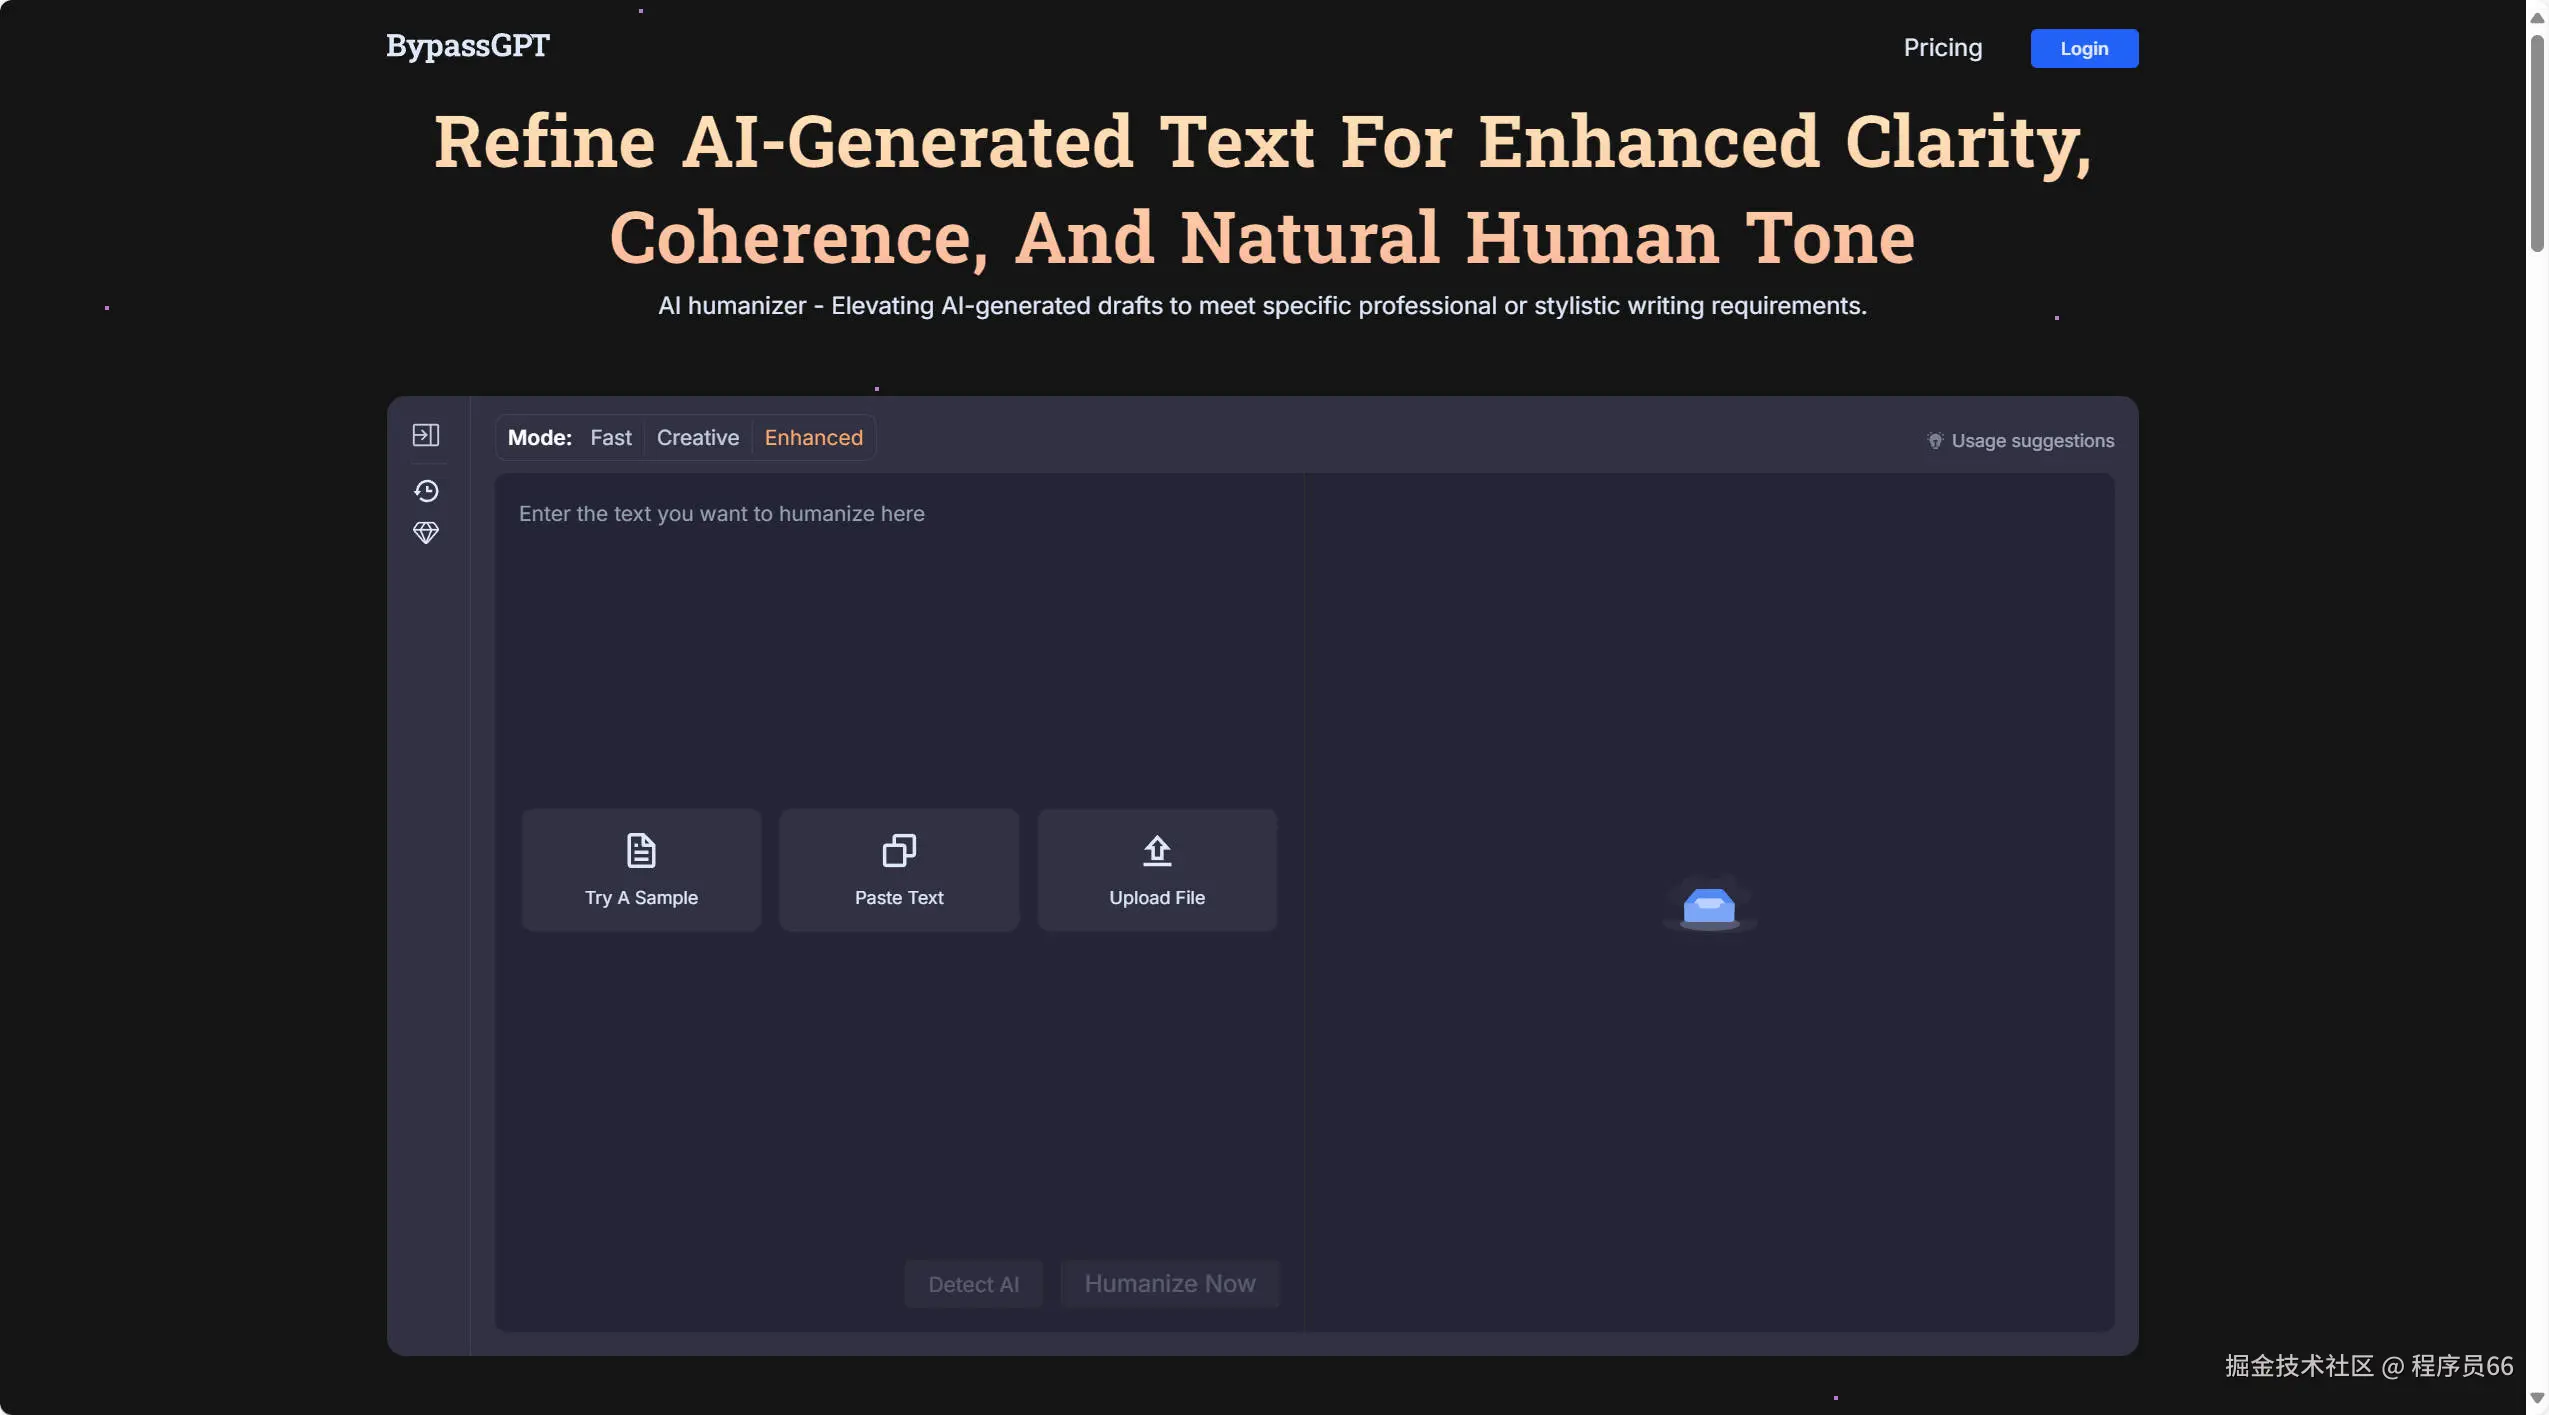
Task: Click the blue empty box illustration
Action: click(x=1709, y=906)
